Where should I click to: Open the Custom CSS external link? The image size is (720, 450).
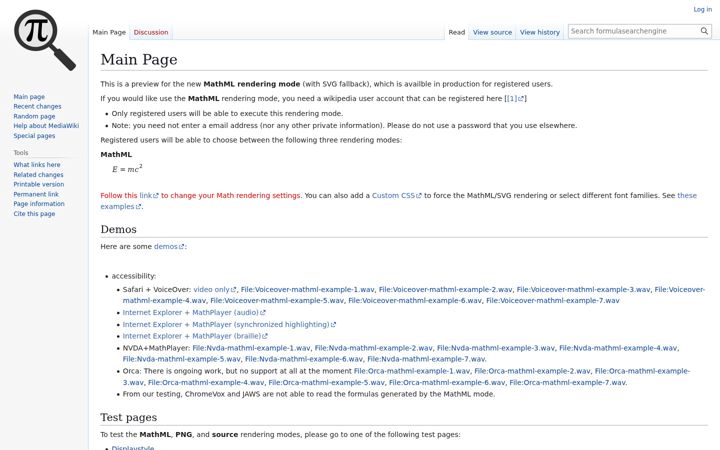396,195
